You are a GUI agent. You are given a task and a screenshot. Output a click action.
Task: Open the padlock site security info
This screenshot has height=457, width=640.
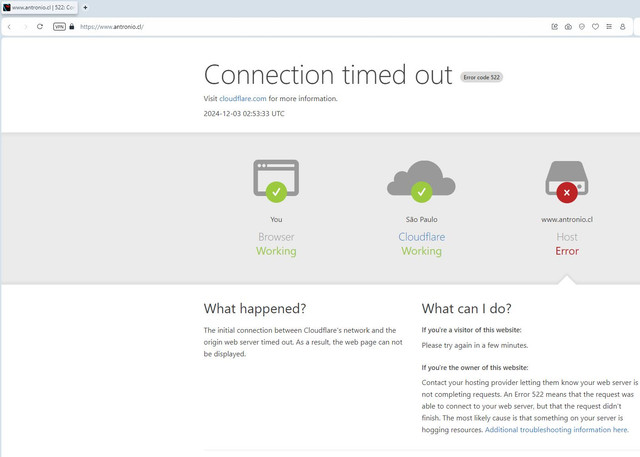click(x=72, y=27)
